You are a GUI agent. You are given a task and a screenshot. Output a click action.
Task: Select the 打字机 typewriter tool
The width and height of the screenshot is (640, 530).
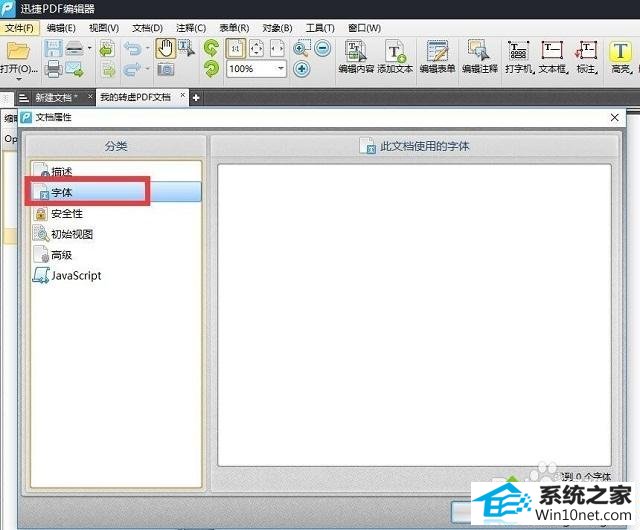pyautogui.click(x=519, y=57)
